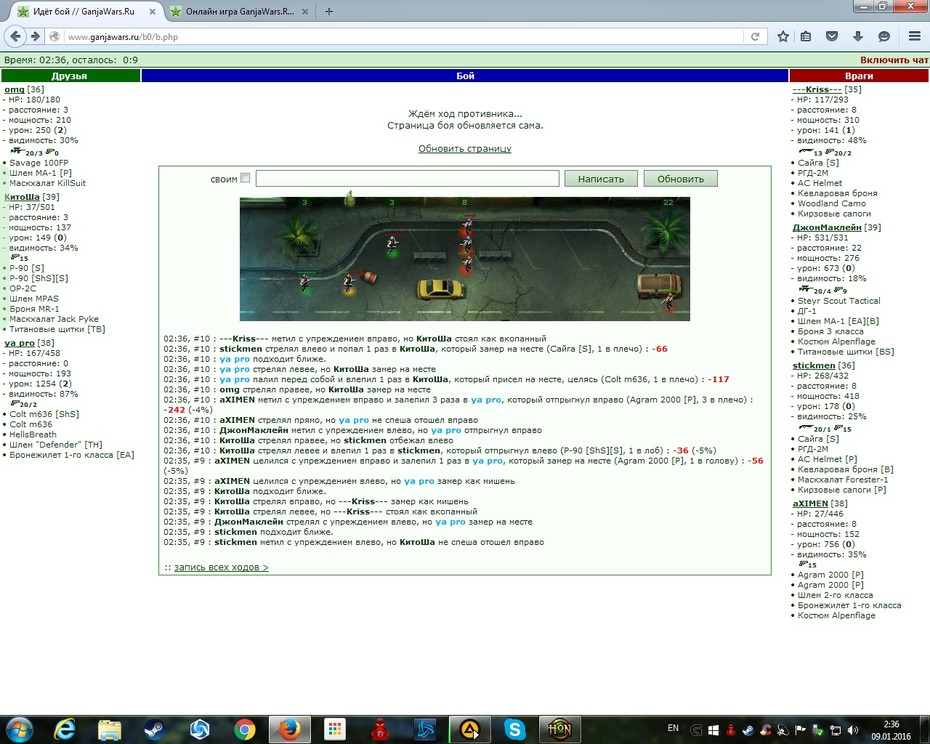
Task: Click the Hello chat smiley icon
Action: coord(884,37)
